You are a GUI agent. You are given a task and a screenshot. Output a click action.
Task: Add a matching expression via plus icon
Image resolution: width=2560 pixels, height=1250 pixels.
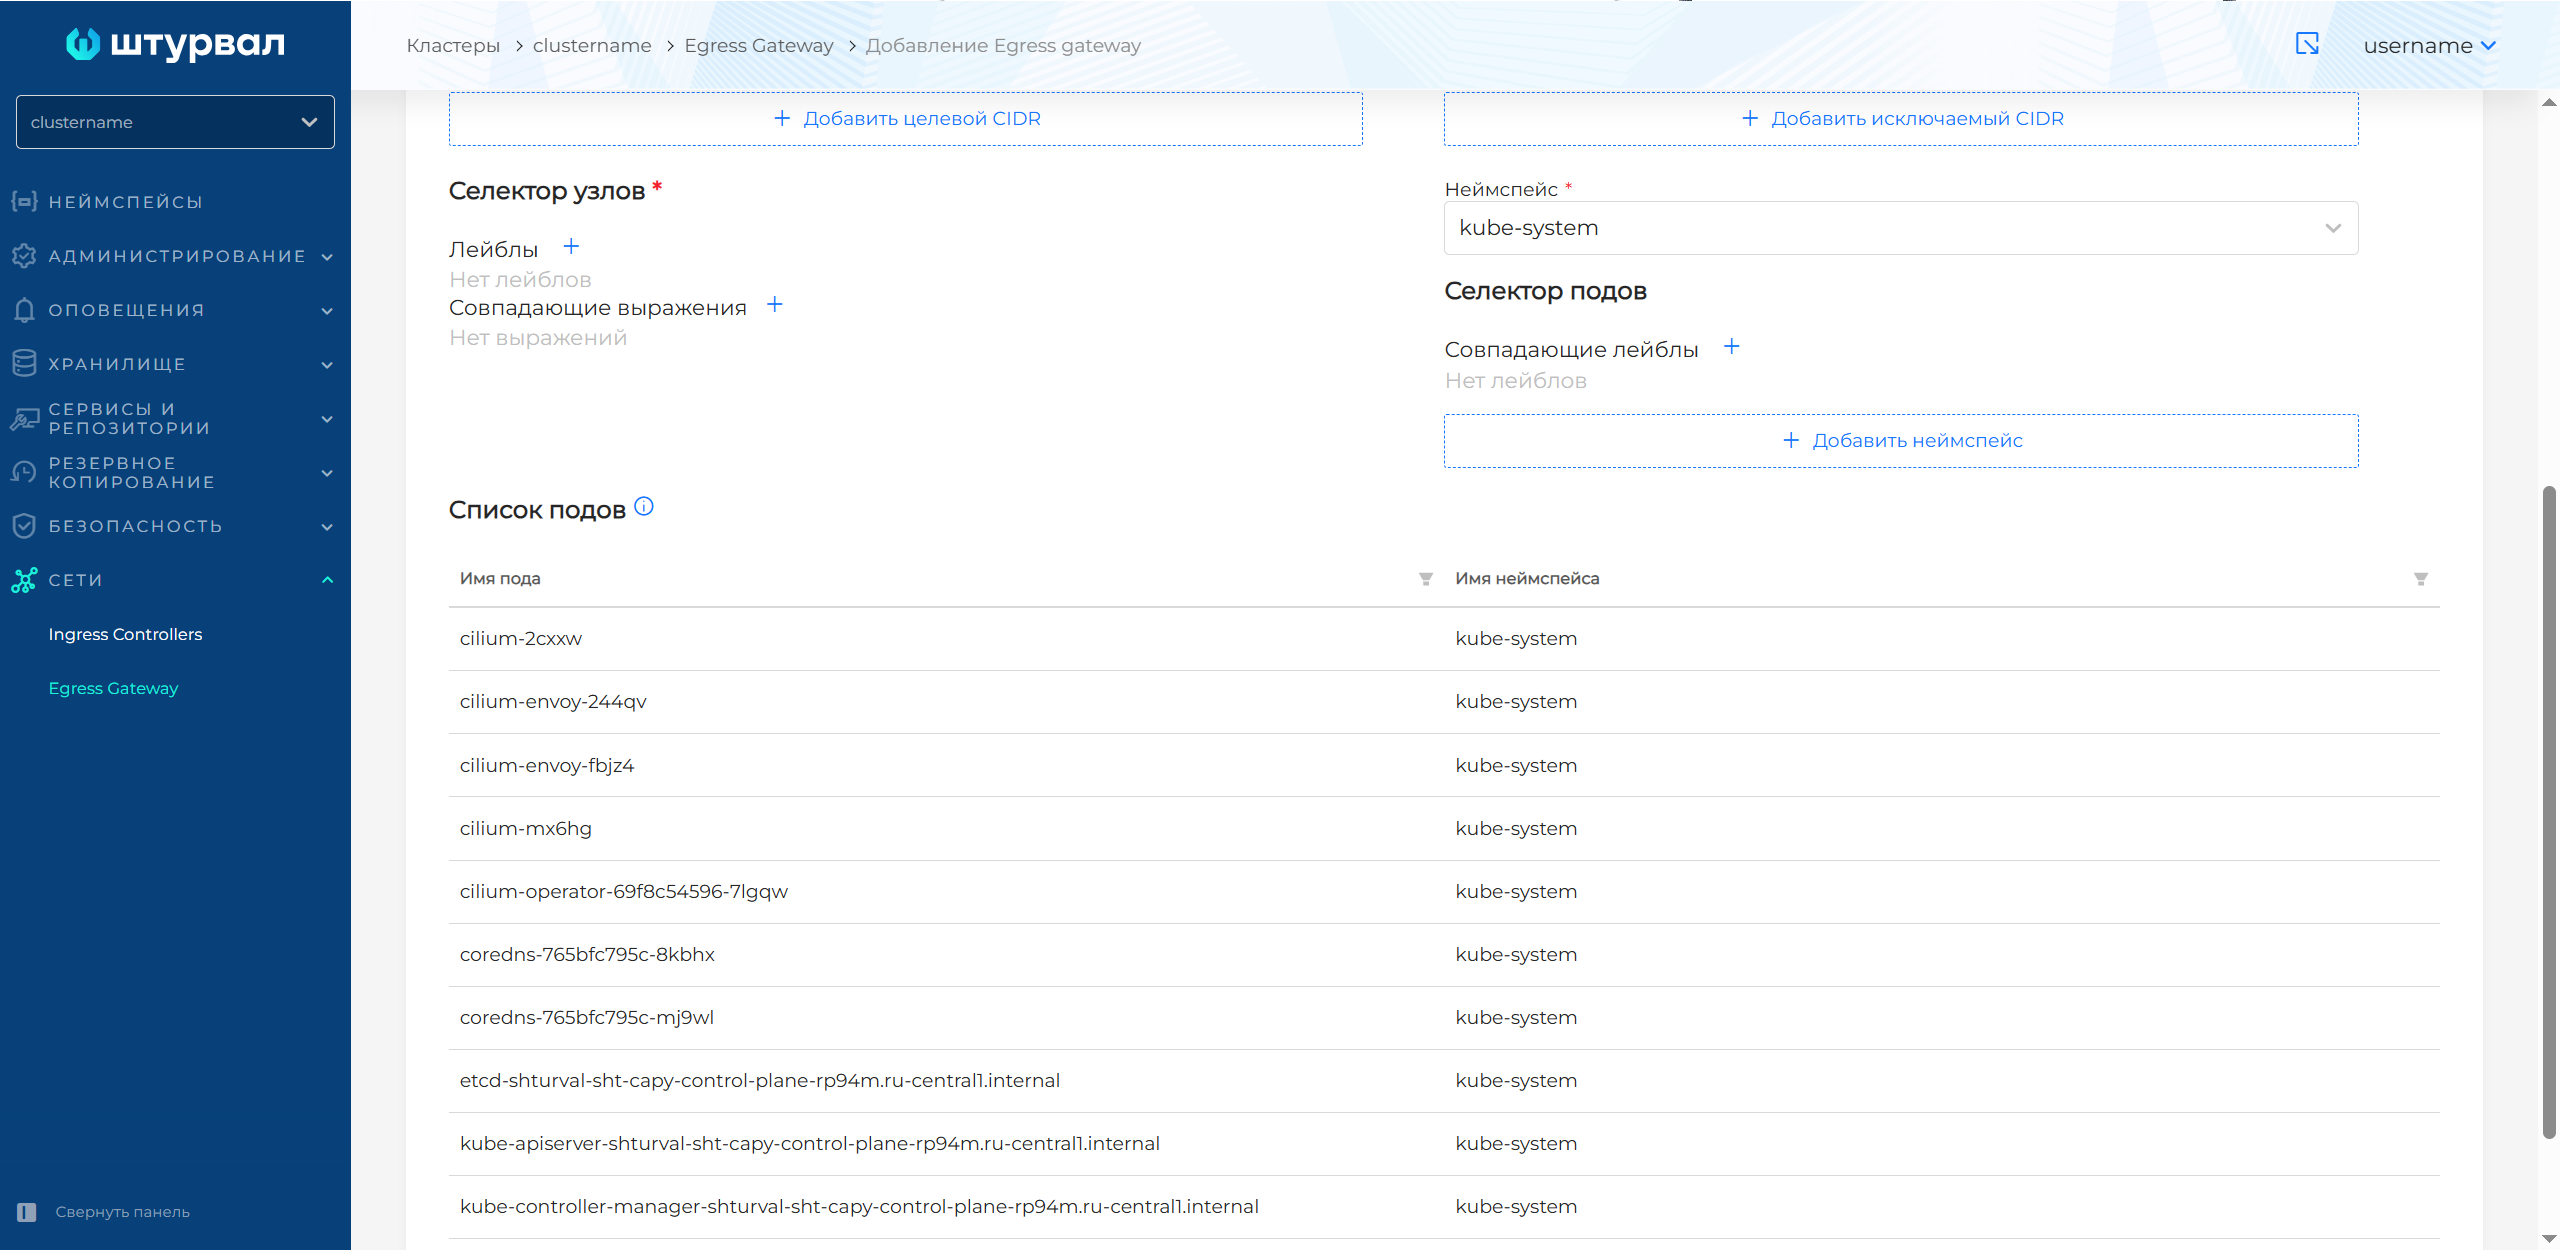(775, 305)
